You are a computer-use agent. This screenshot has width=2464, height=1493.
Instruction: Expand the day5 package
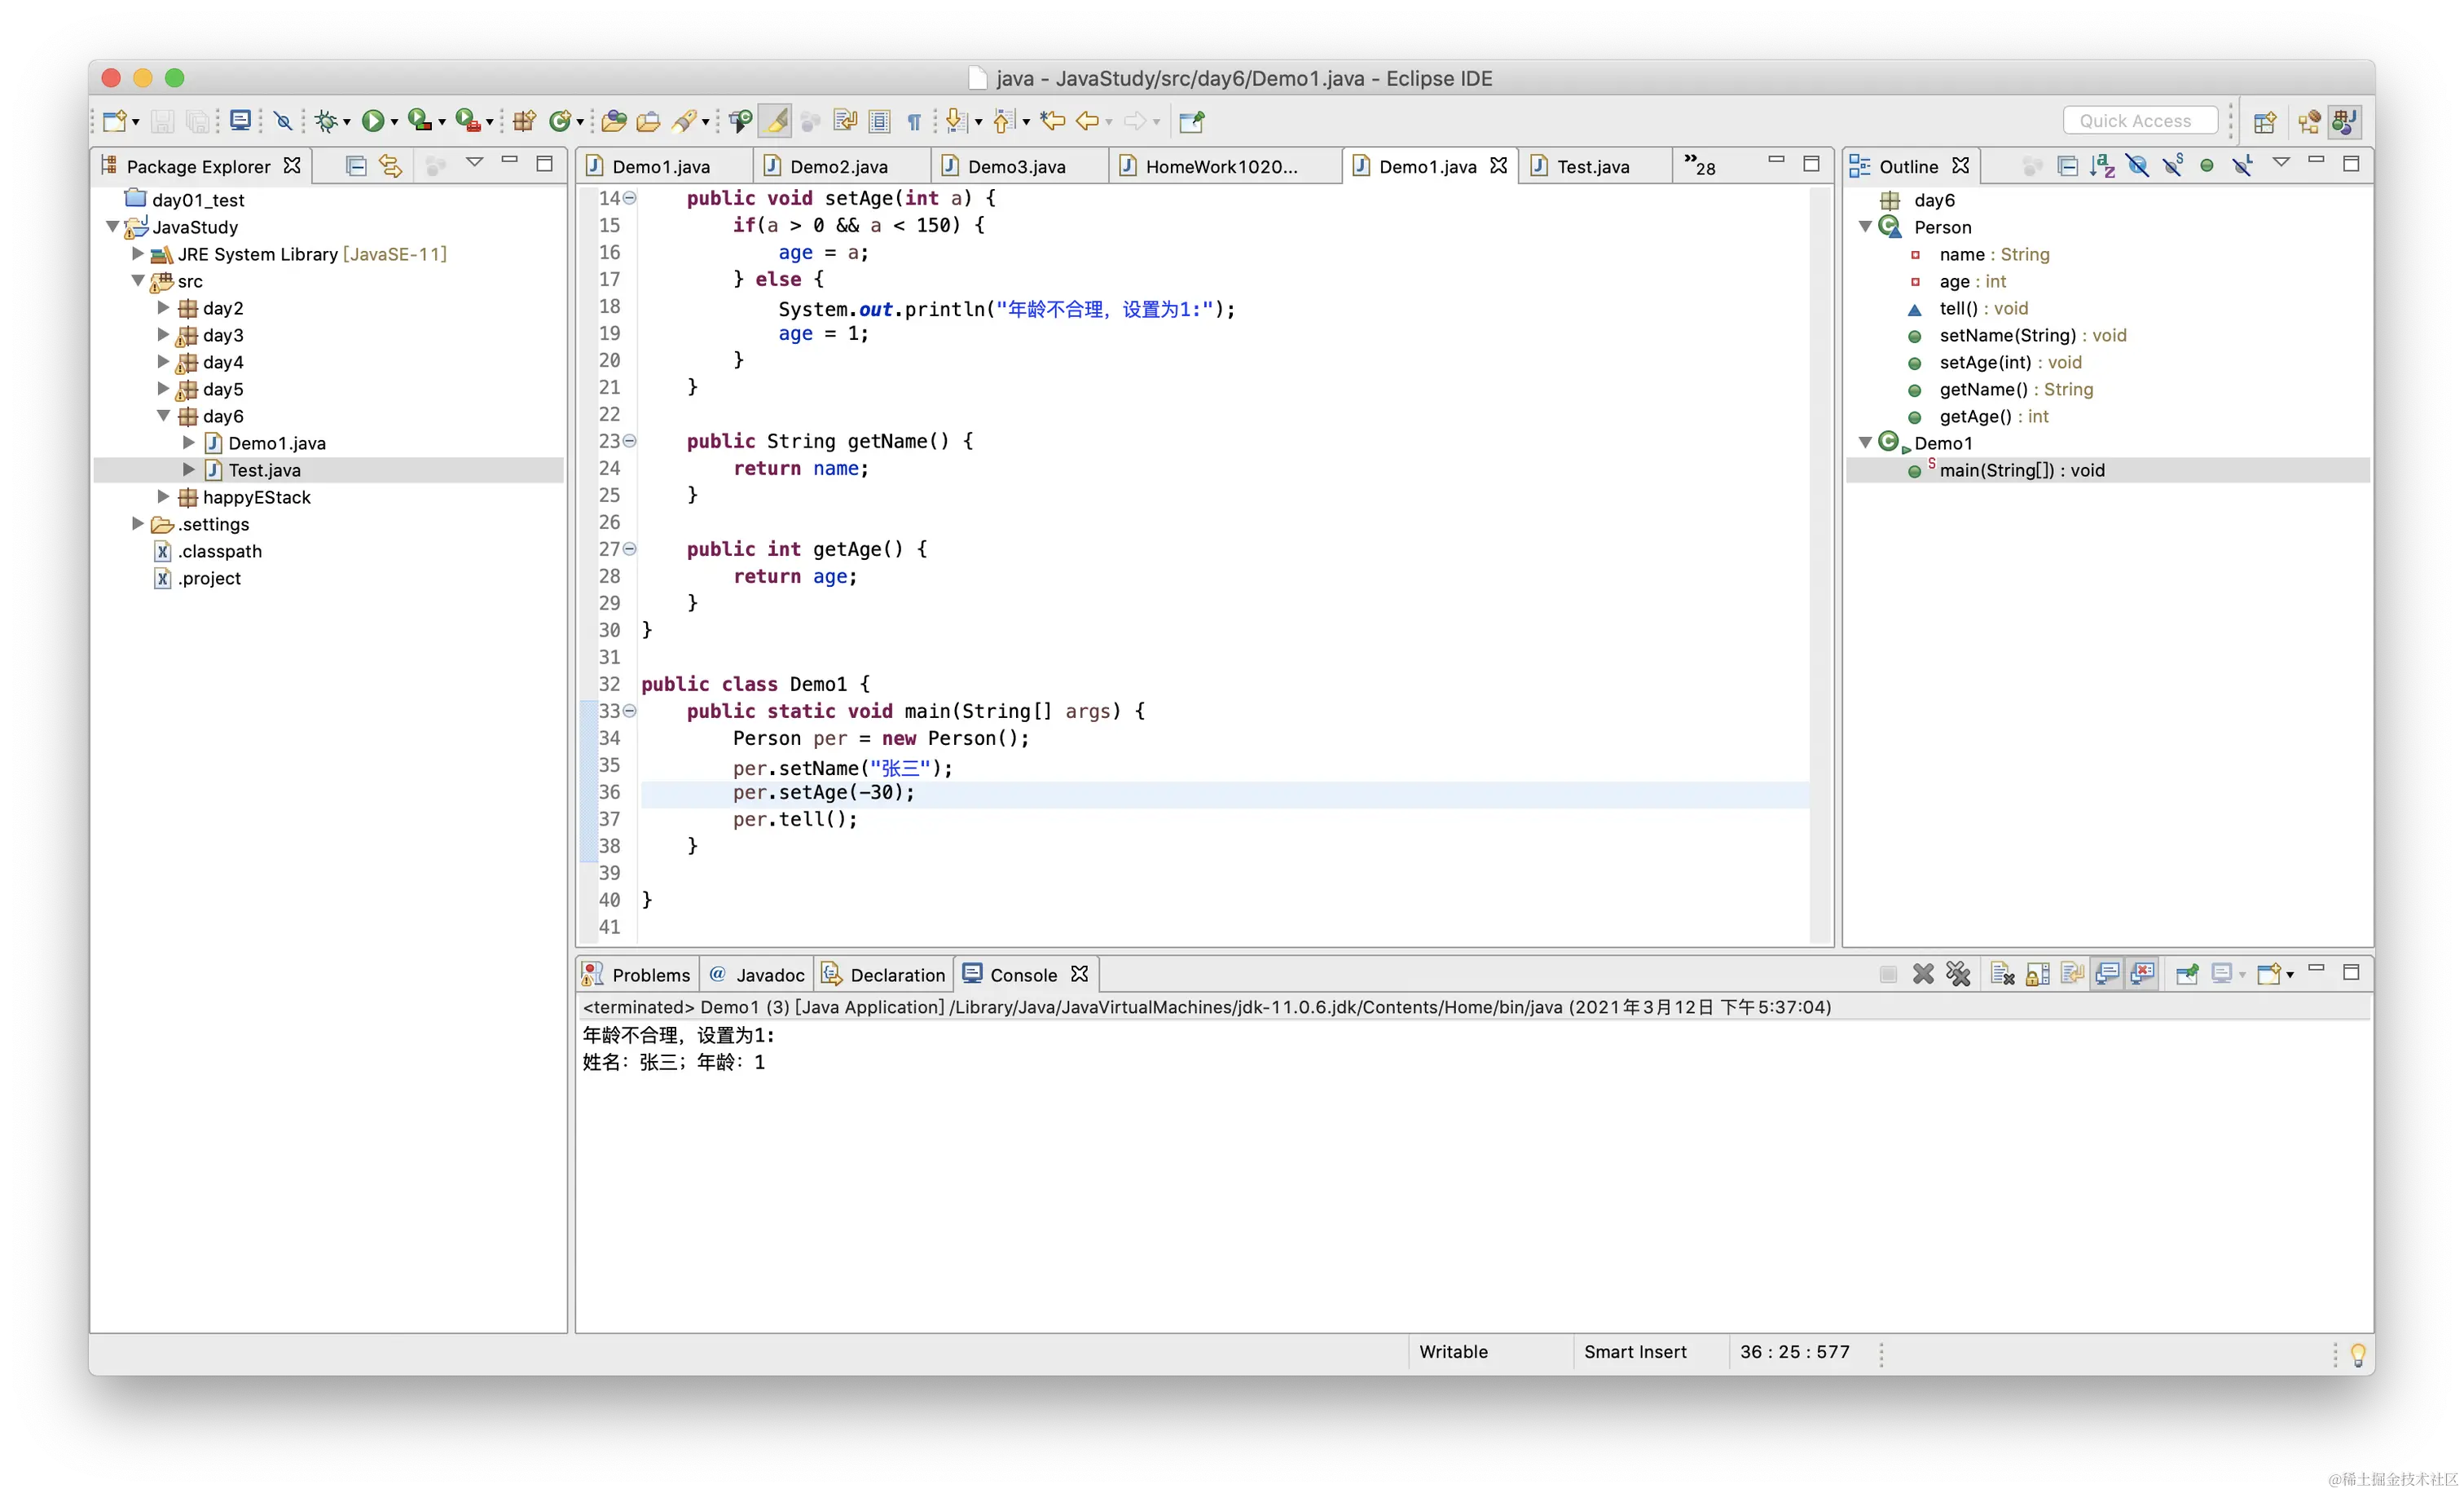(x=163, y=389)
